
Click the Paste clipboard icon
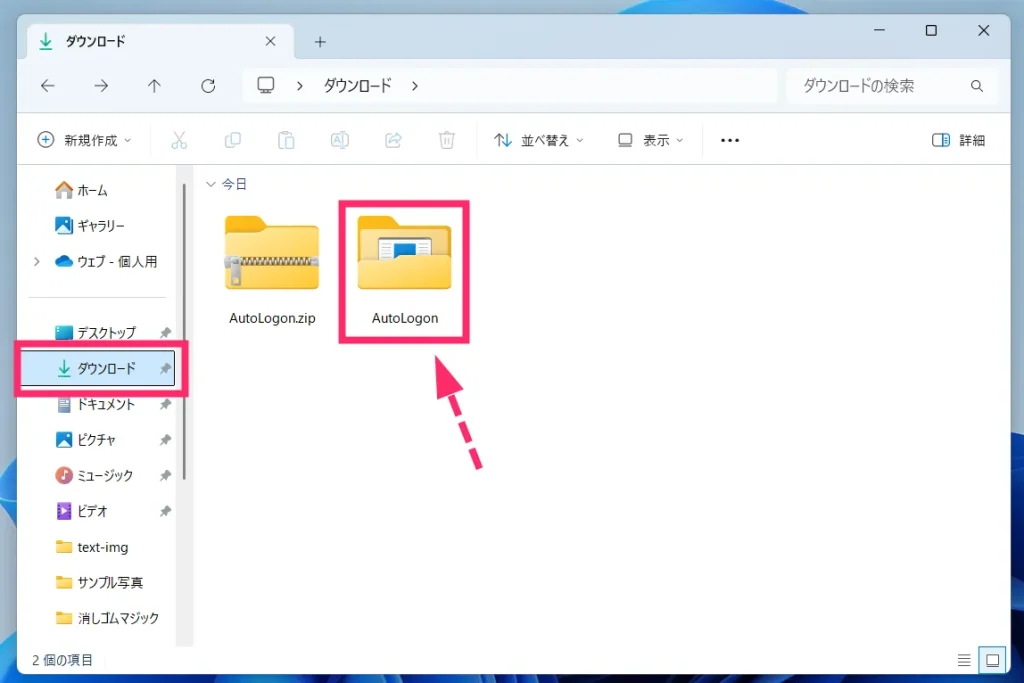[286, 140]
